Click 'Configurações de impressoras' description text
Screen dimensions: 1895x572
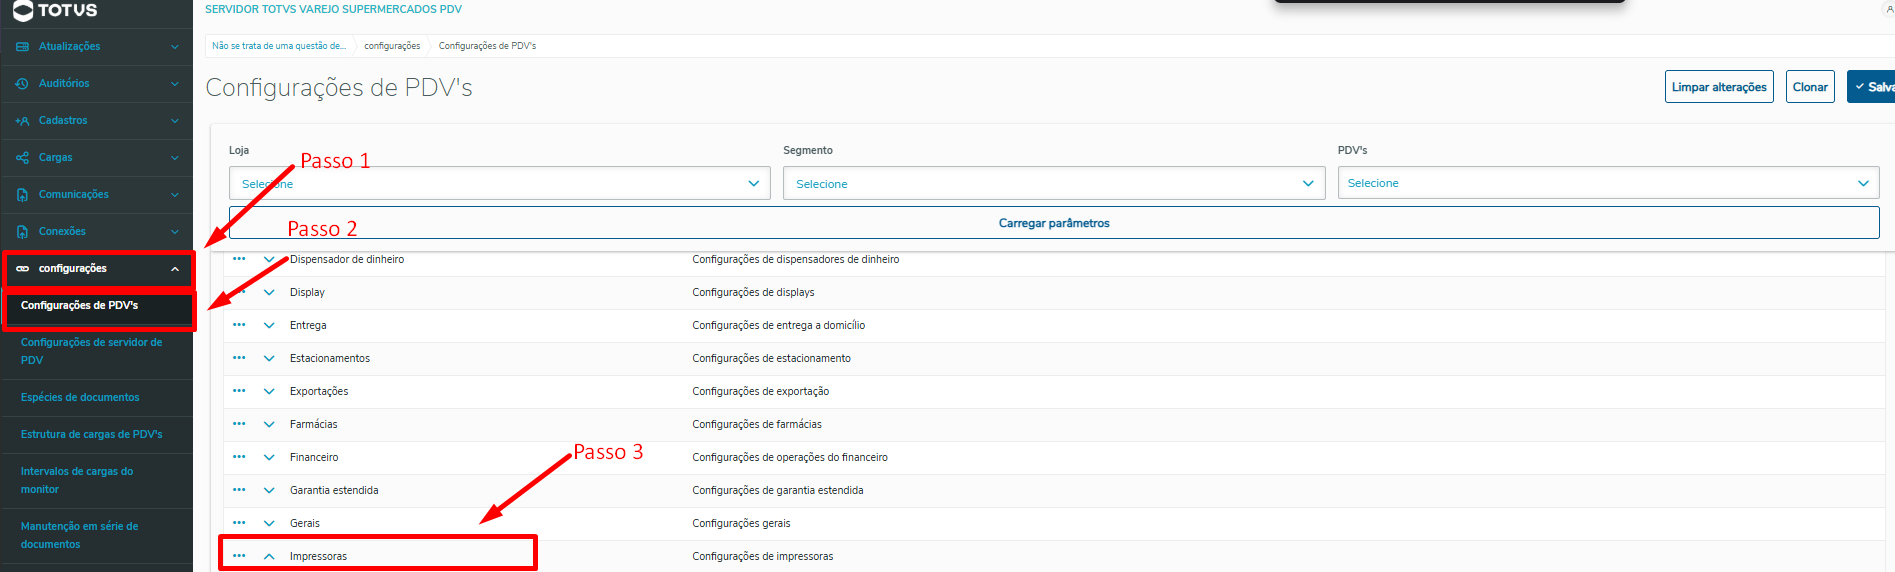pyautogui.click(x=763, y=556)
